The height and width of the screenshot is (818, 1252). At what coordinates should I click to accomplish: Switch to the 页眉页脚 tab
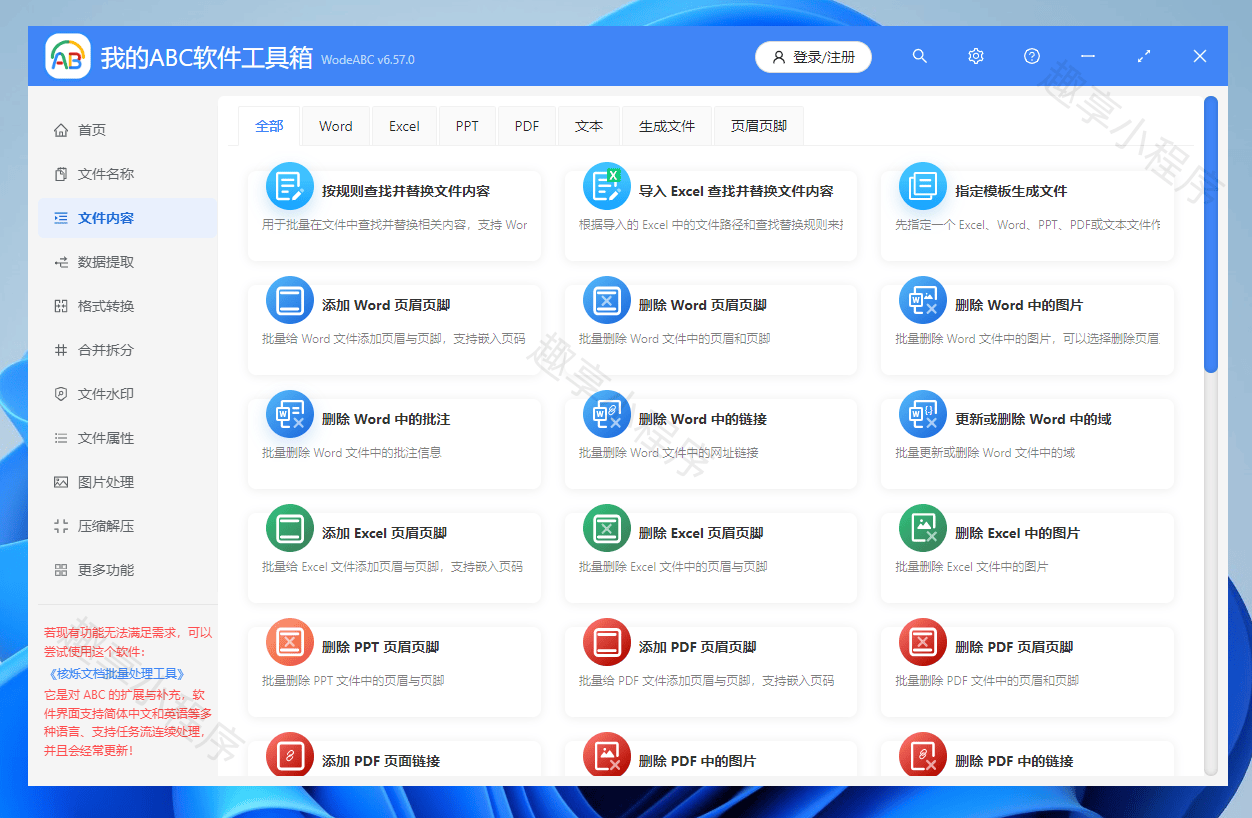click(759, 126)
